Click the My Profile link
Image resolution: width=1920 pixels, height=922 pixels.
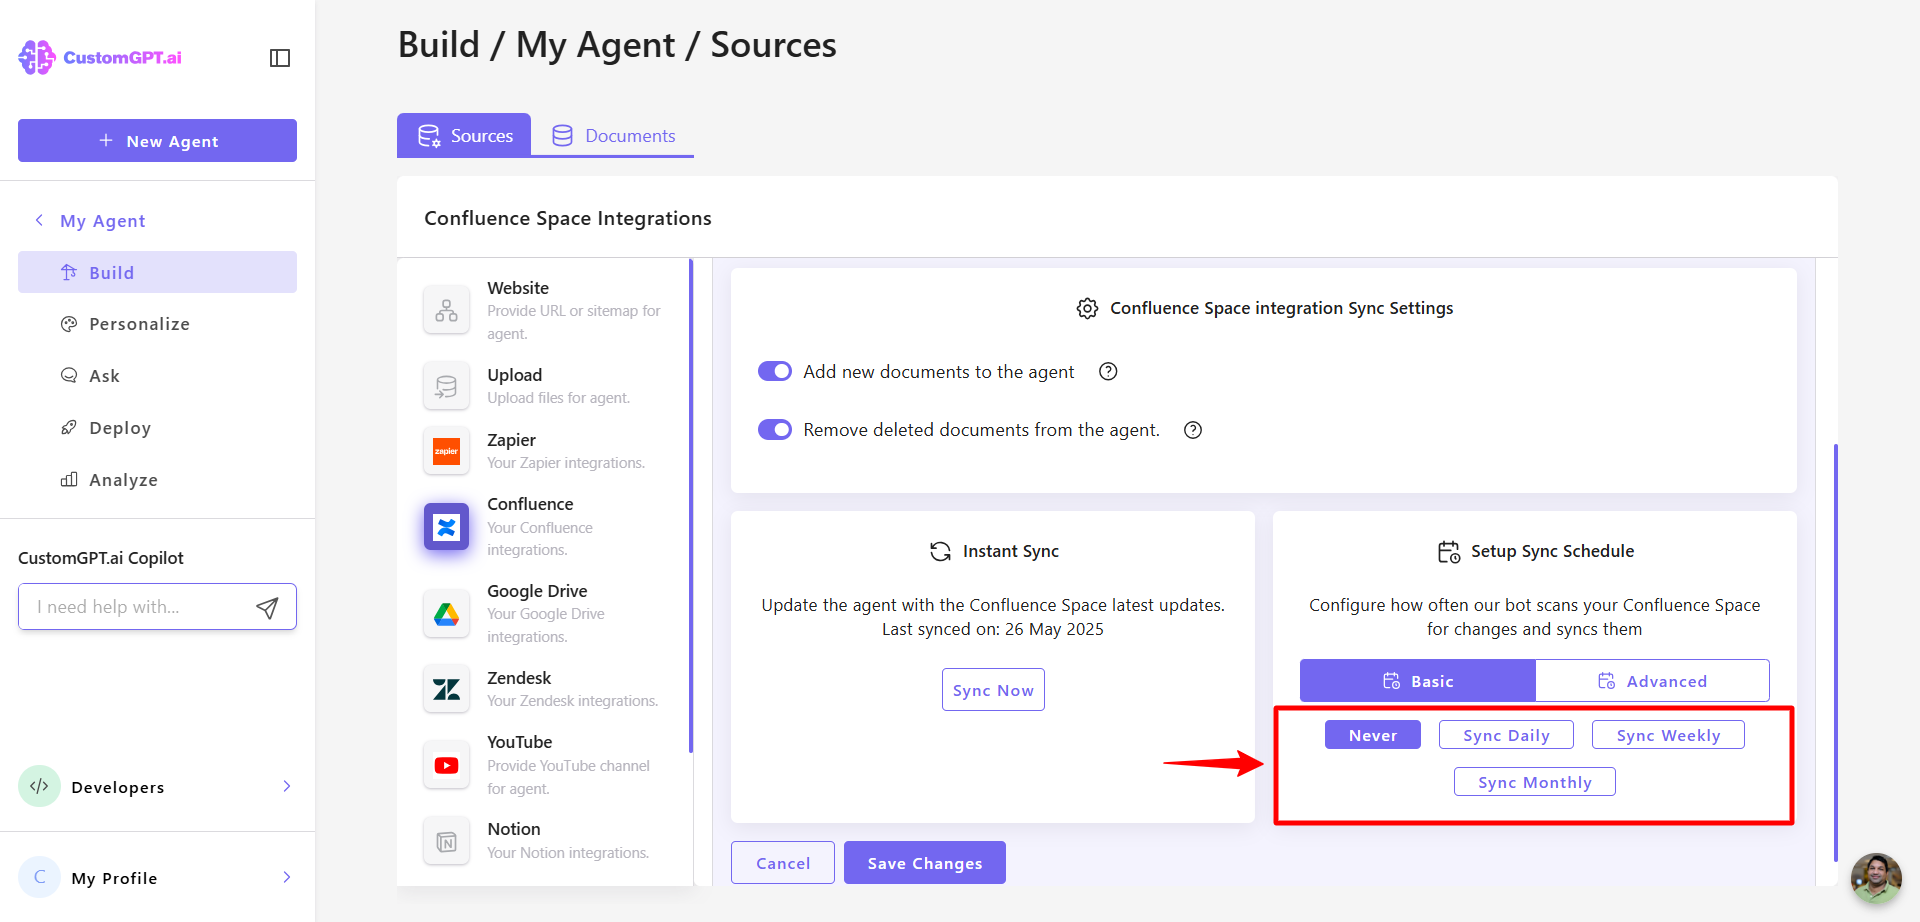[114, 878]
